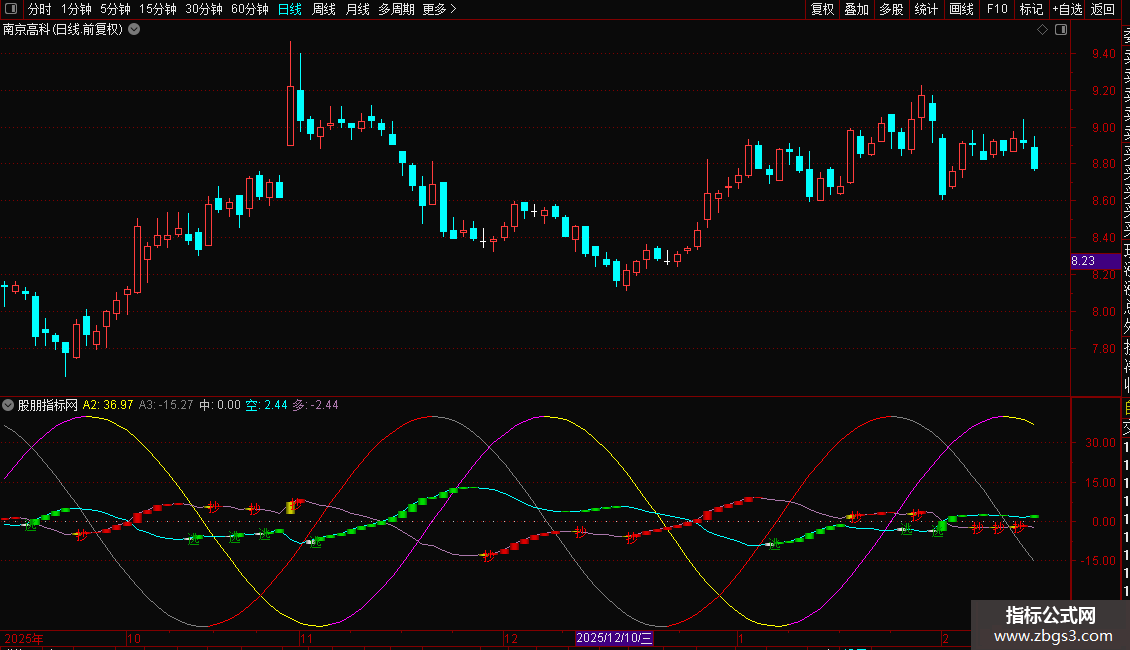This screenshot has height=650, width=1130.
Task: Open F10 company information
Action: [x=997, y=9]
